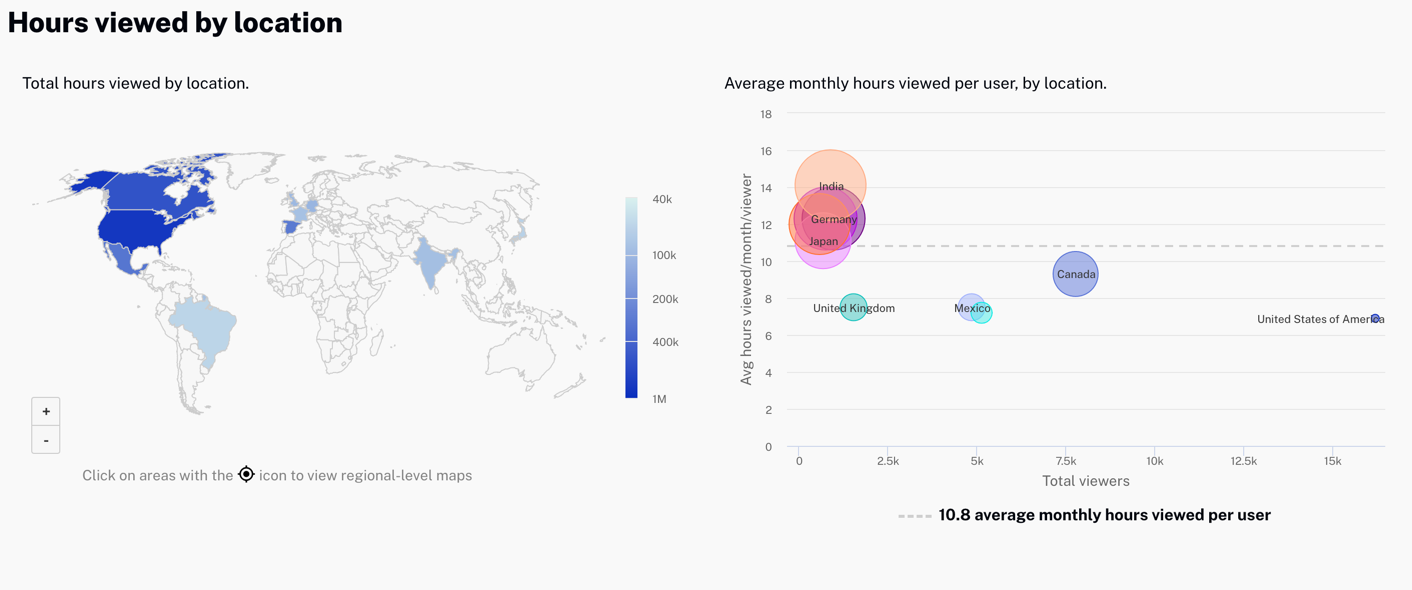This screenshot has width=1412, height=590.
Task: Click the United Kingdom bubble
Action: 854,307
